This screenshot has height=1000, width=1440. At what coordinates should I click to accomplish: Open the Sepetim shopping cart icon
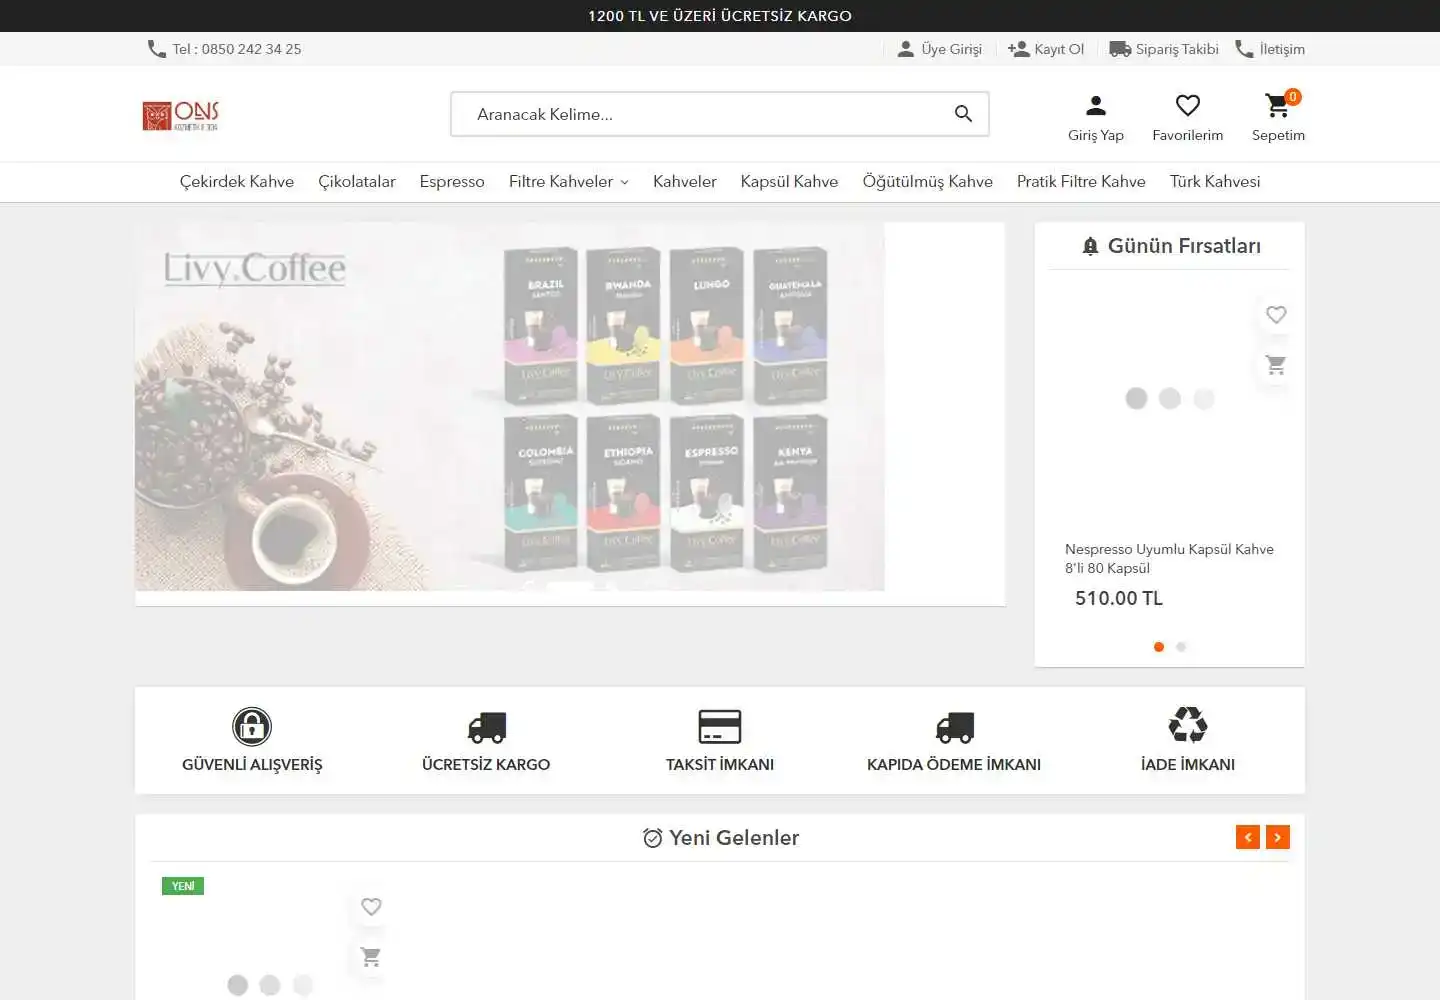pyautogui.click(x=1277, y=105)
